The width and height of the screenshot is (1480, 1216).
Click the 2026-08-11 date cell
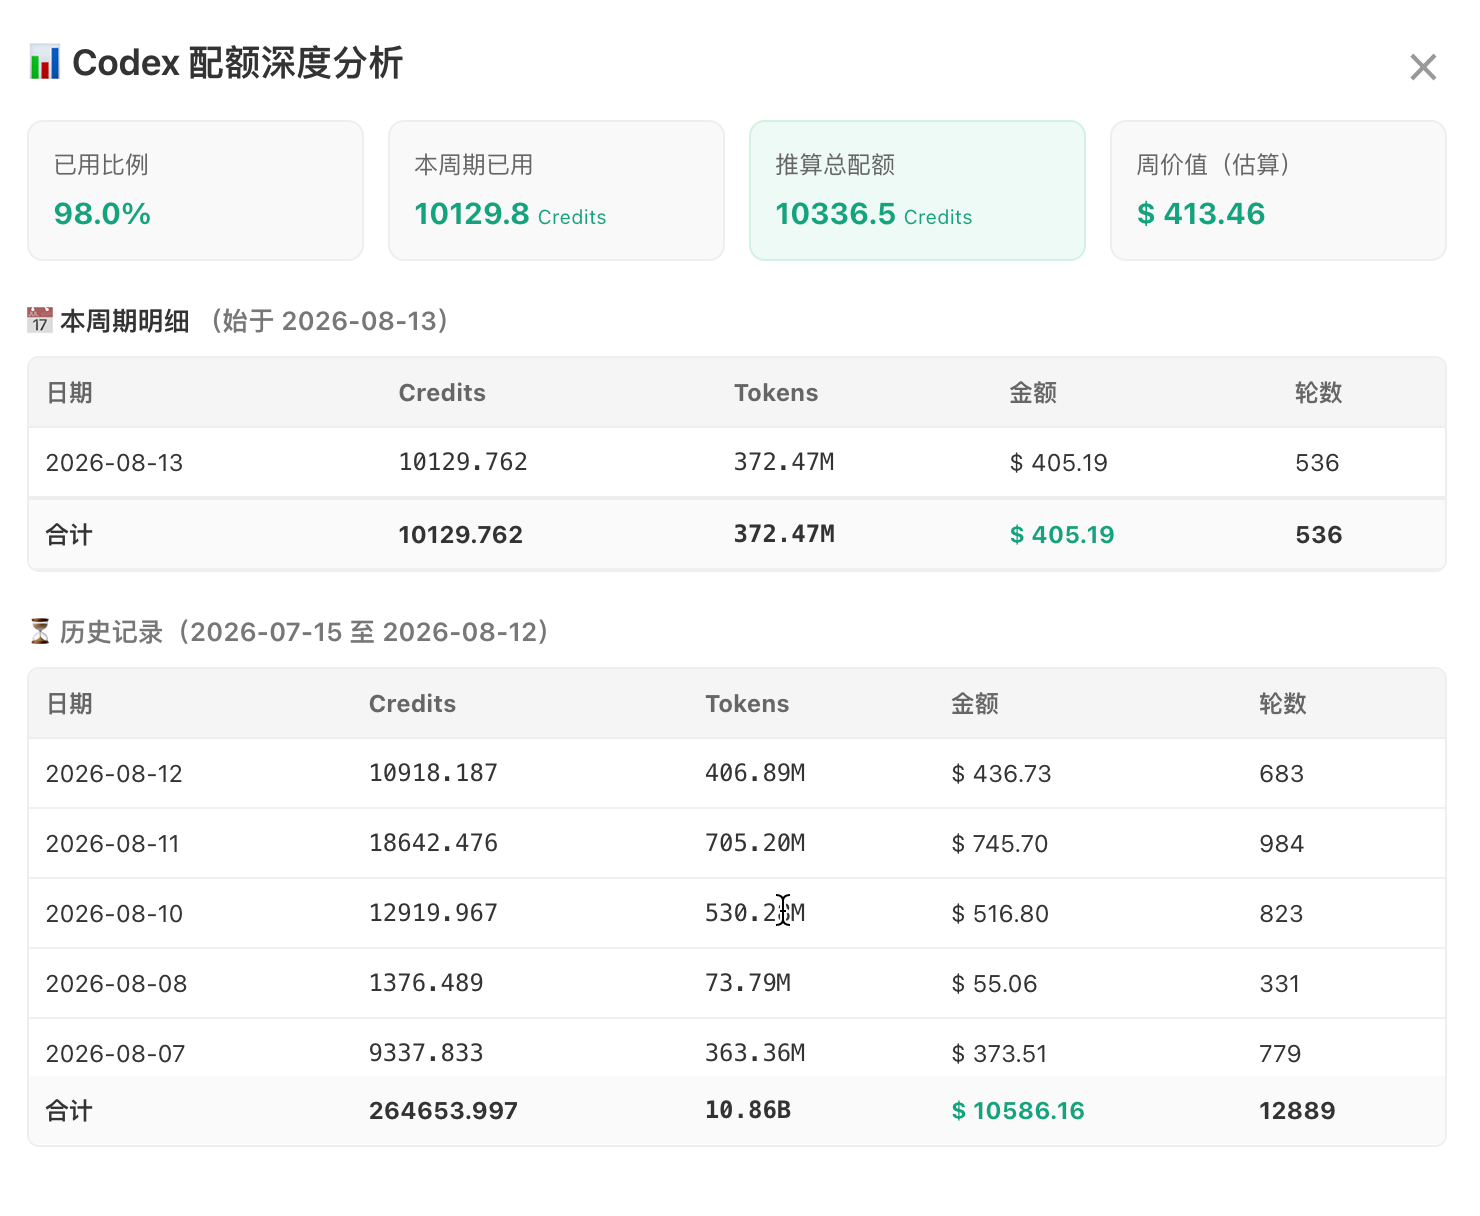click(112, 844)
